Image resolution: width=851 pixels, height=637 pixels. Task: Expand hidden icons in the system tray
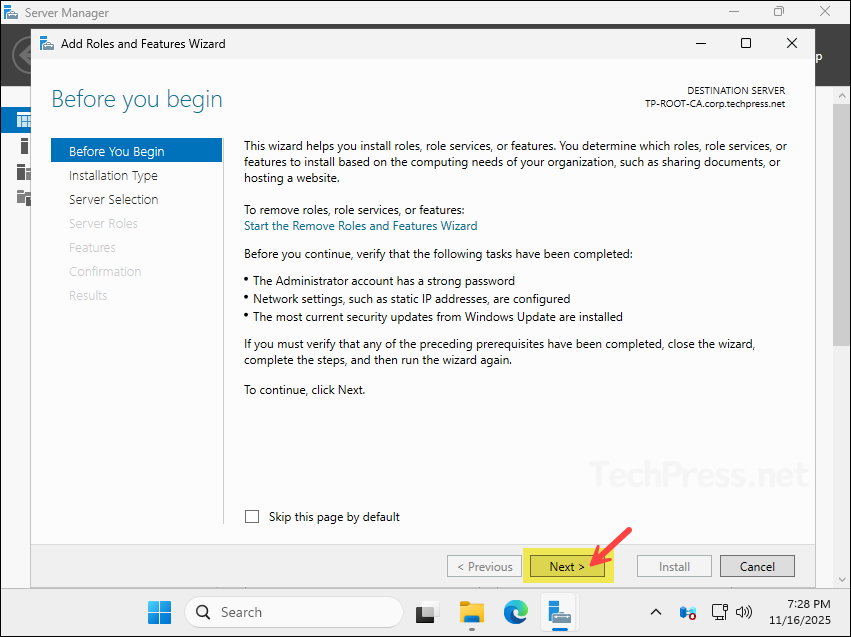pos(655,611)
